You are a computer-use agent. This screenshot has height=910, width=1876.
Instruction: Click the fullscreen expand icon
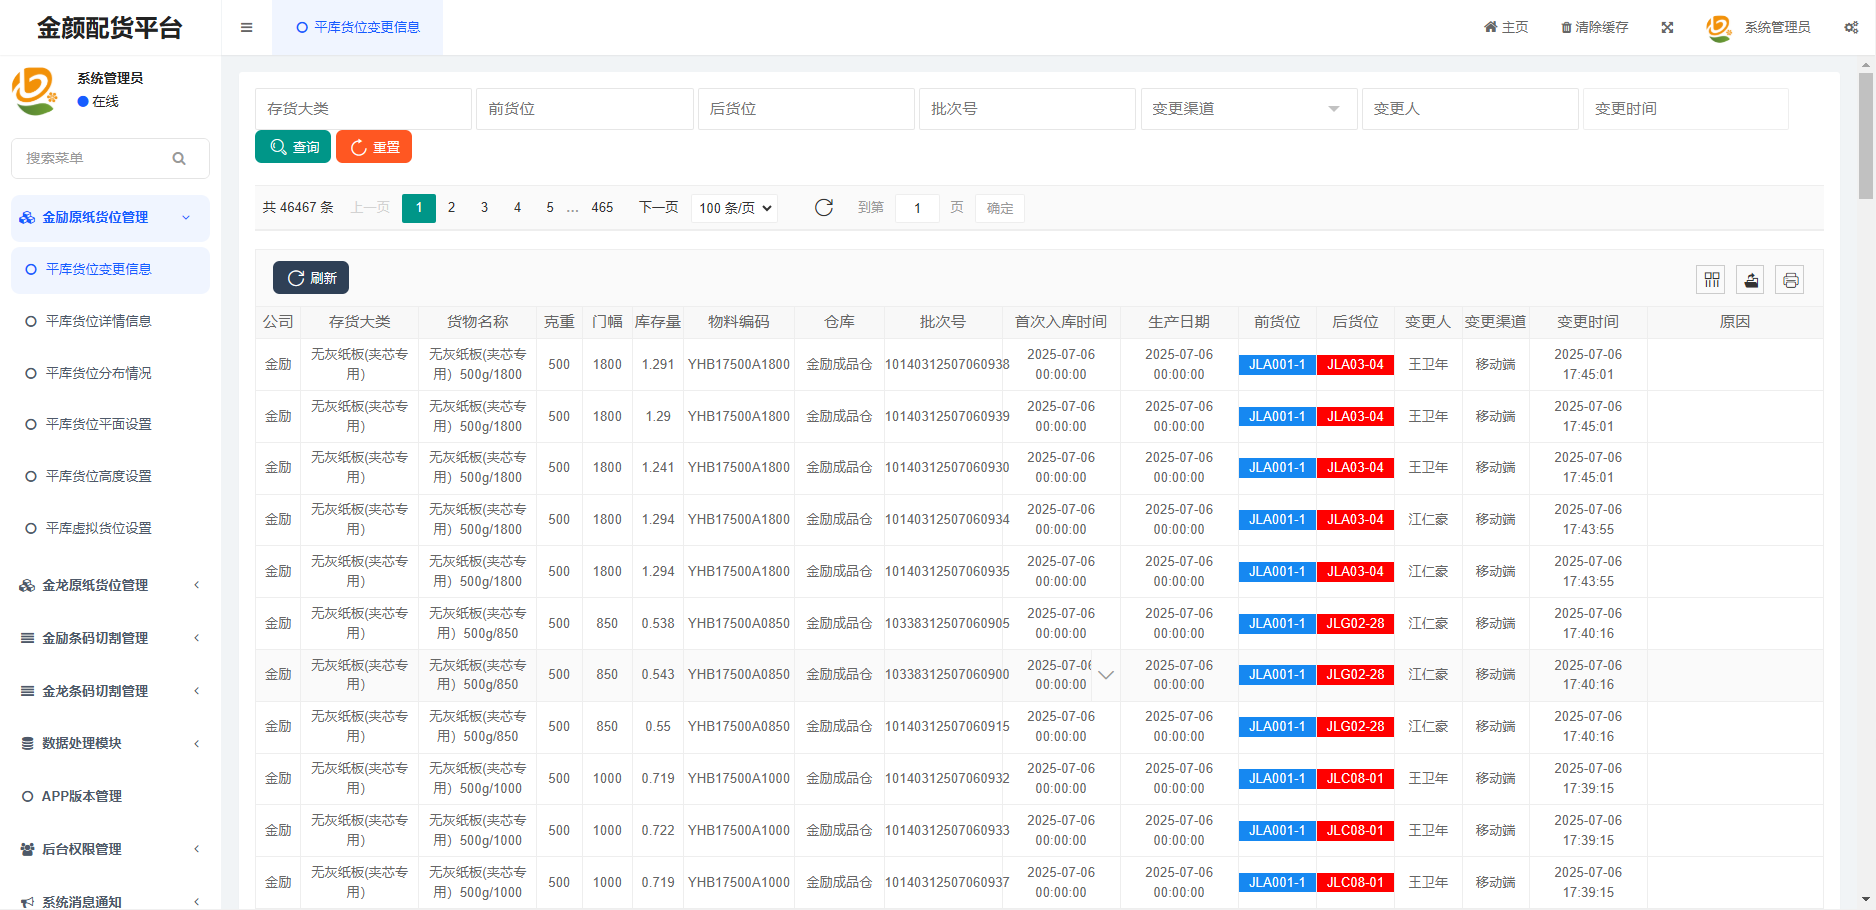(1667, 28)
